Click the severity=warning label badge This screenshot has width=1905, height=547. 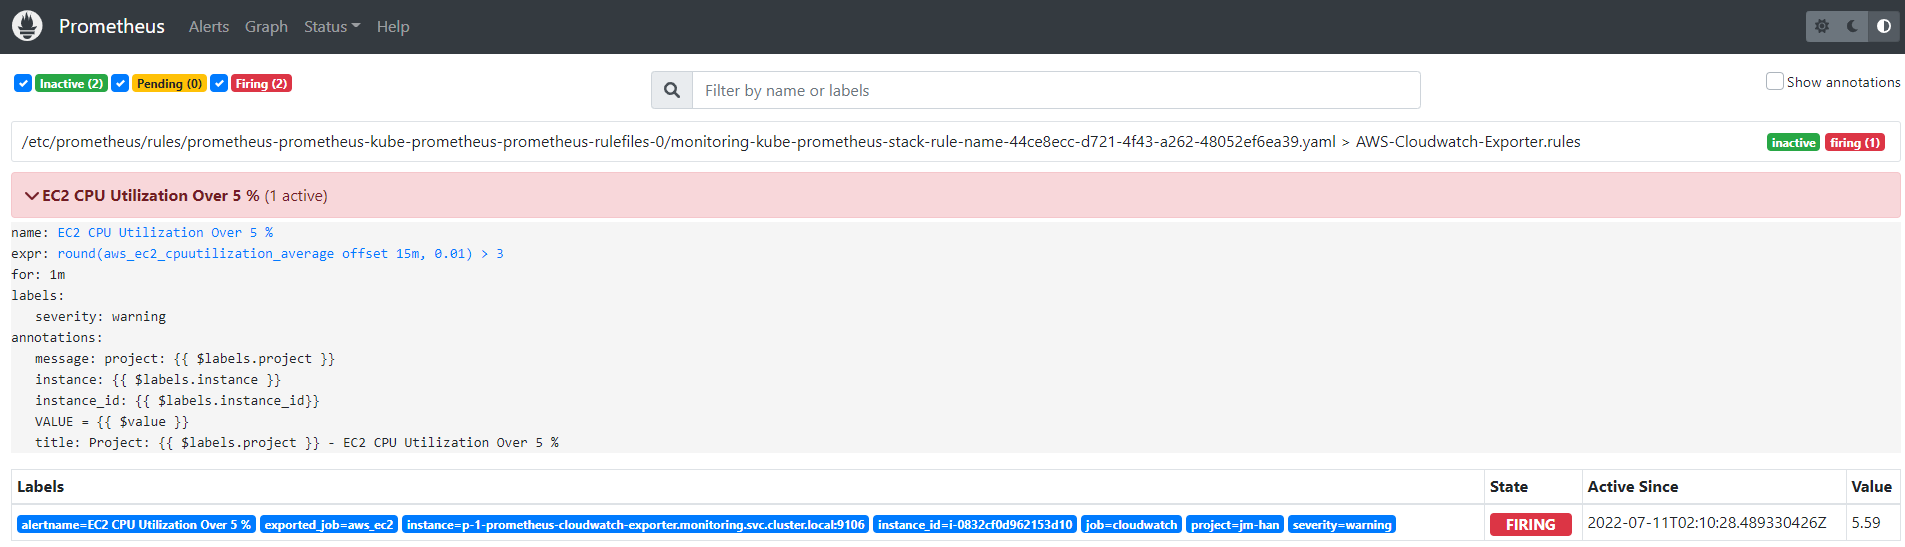tap(1342, 524)
